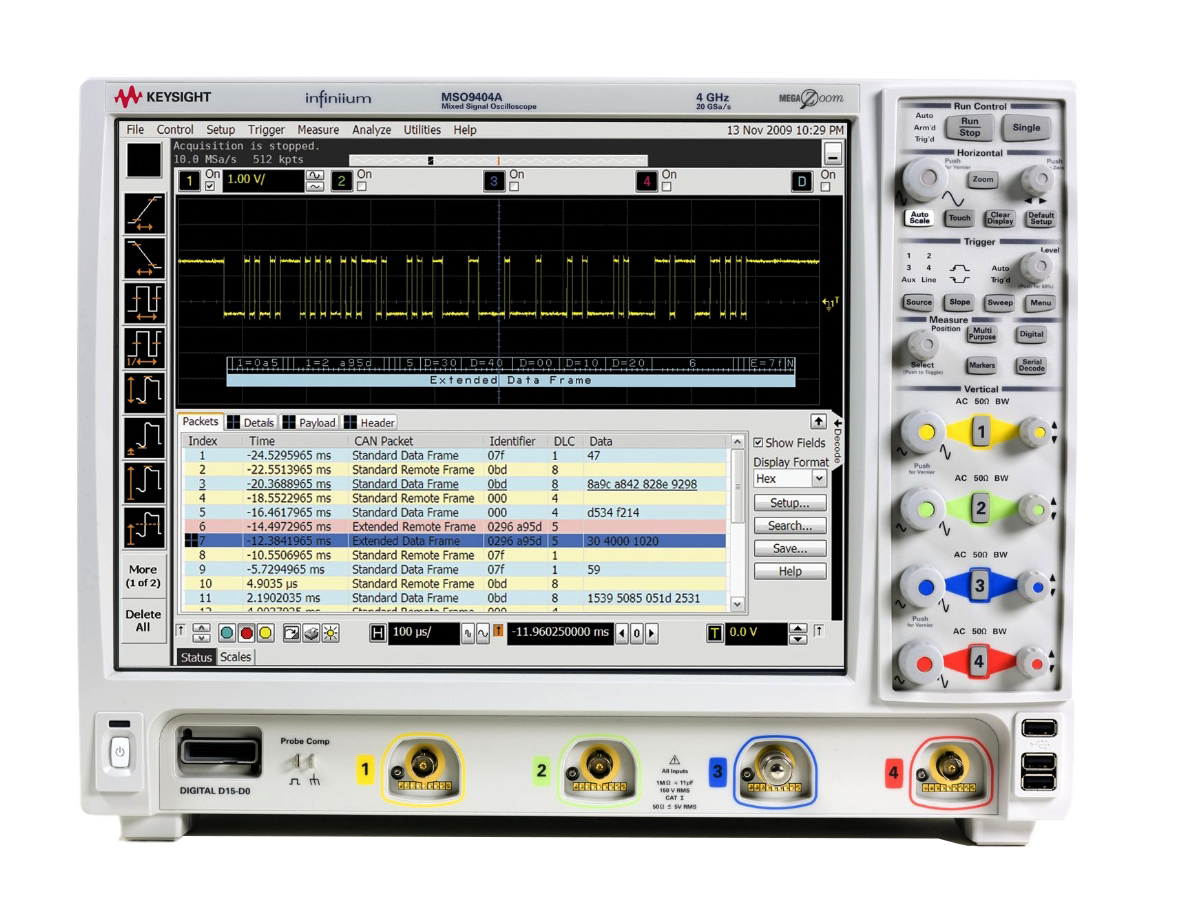The height and width of the screenshot is (919, 1177).
Task: Switch to the Payload tab
Action: pyautogui.click(x=310, y=423)
